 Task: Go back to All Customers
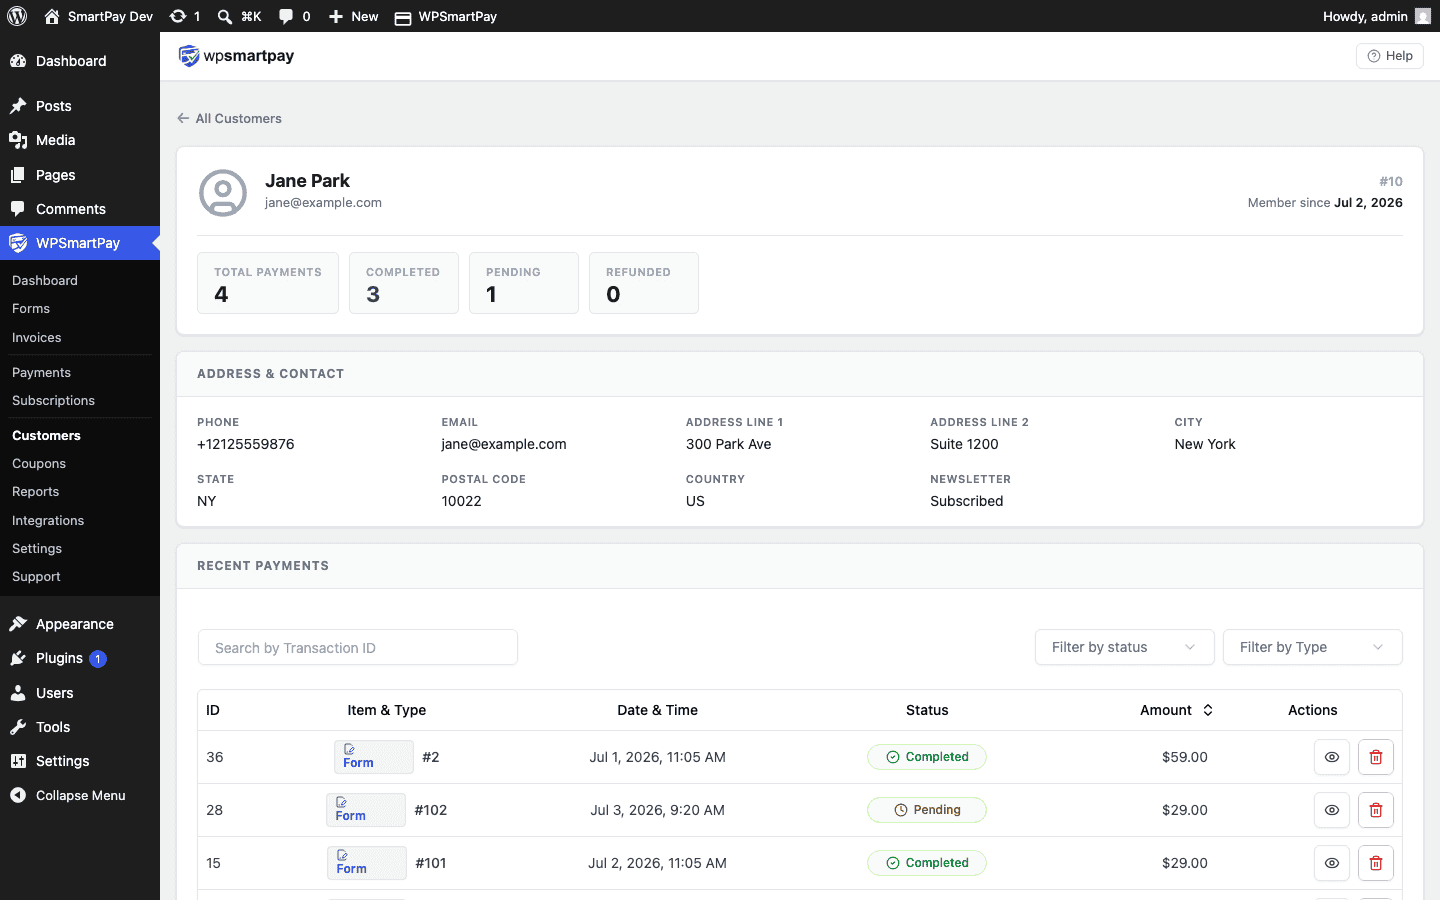tap(229, 118)
